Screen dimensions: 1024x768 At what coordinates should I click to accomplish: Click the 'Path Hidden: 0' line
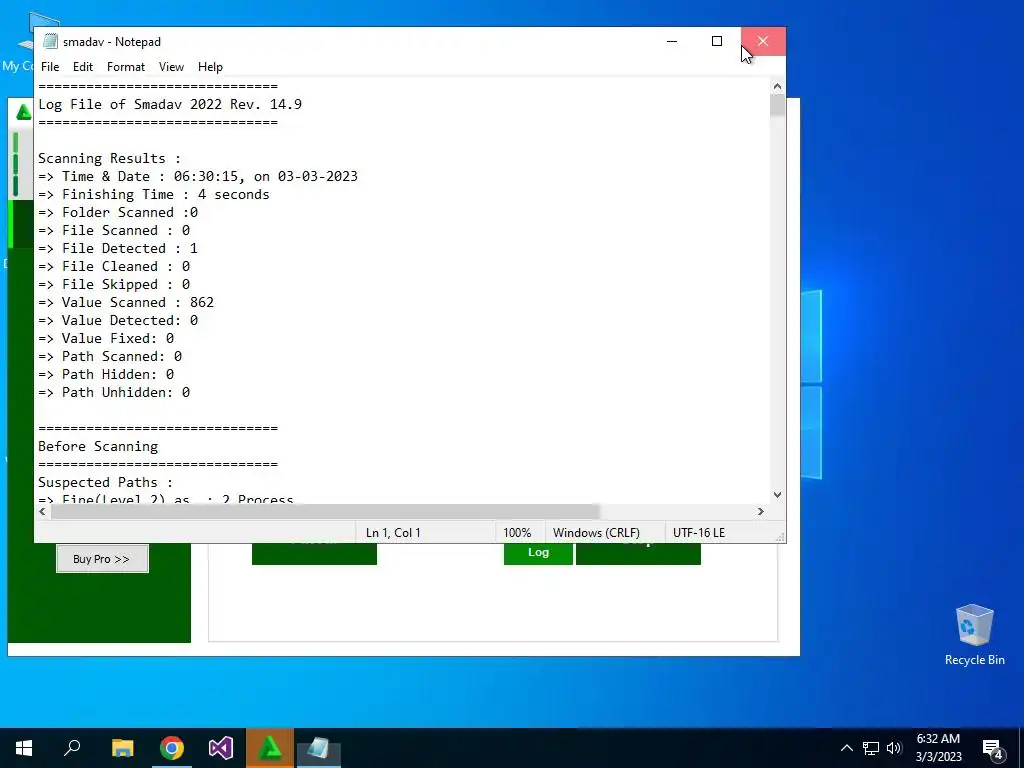106,374
